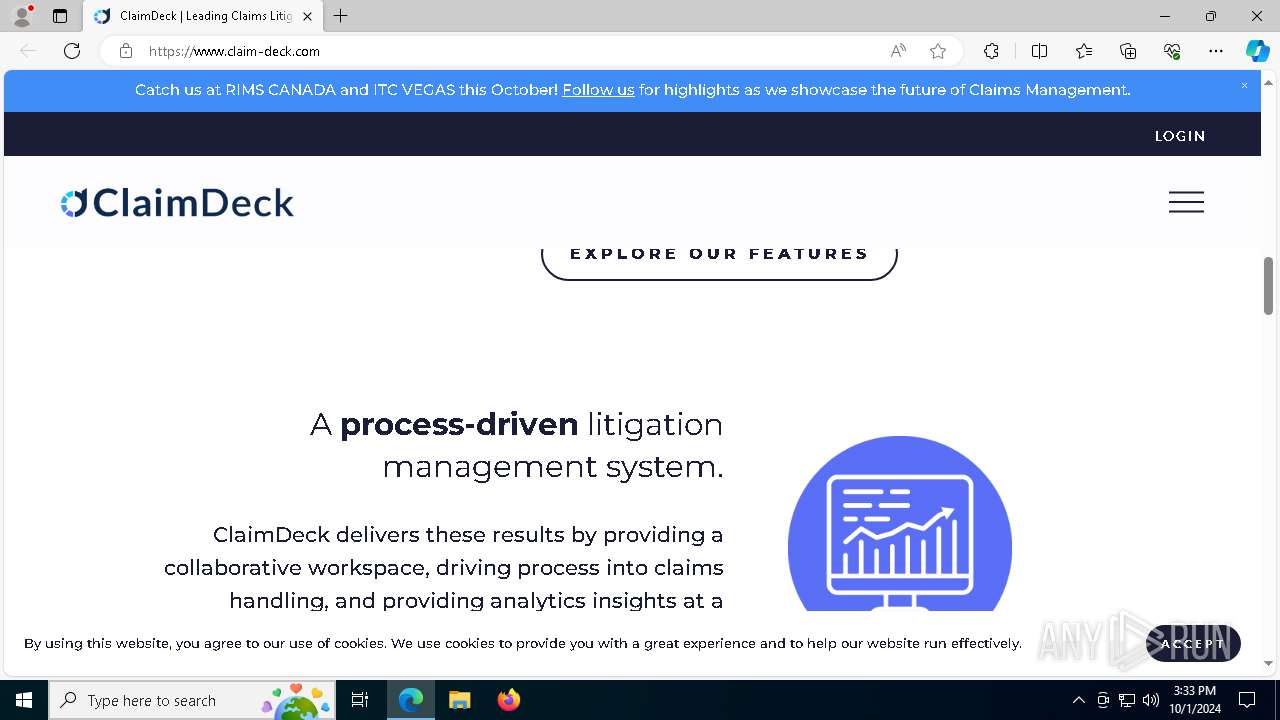Click the taskbar search box

pyautogui.click(x=190, y=700)
